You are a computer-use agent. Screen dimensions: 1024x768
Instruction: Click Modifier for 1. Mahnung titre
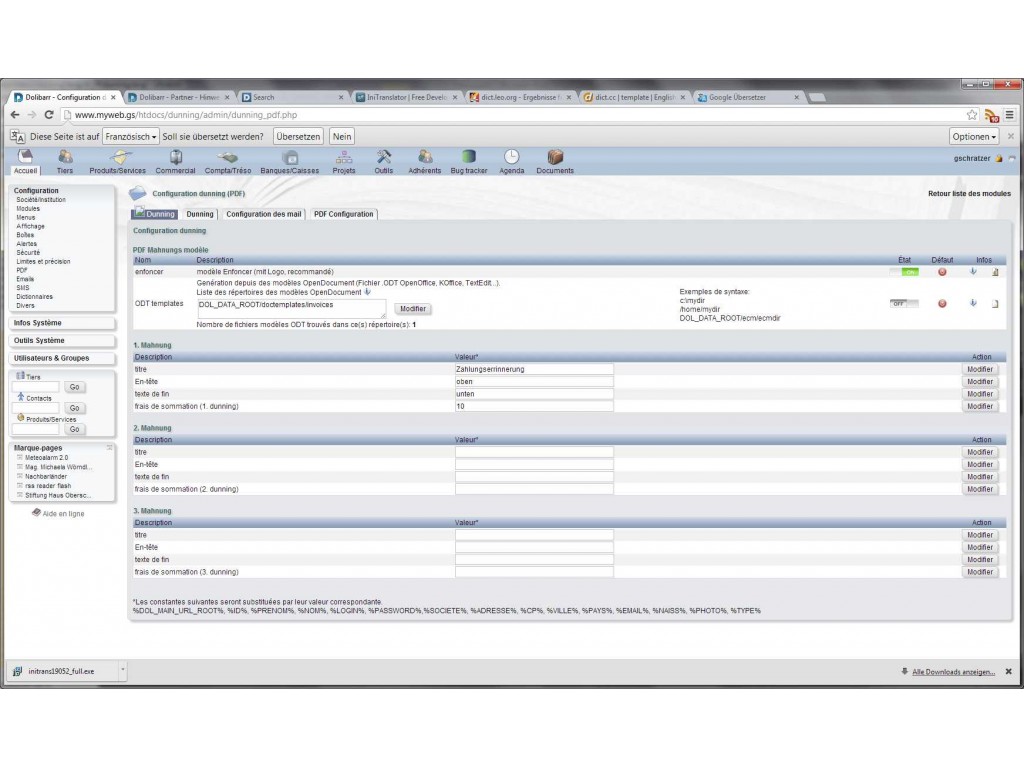tap(980, 369)
